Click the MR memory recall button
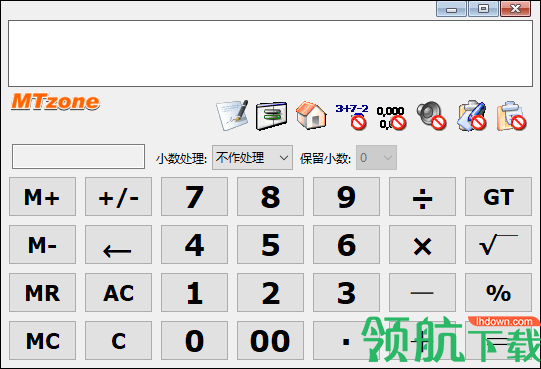This screenshot has height=369, width=541. pos(42,293)
